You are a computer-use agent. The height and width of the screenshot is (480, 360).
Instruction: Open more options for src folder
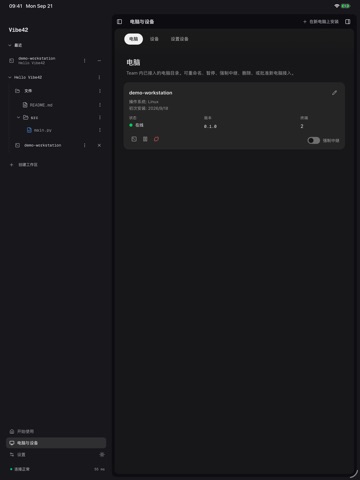pos(100,117)
